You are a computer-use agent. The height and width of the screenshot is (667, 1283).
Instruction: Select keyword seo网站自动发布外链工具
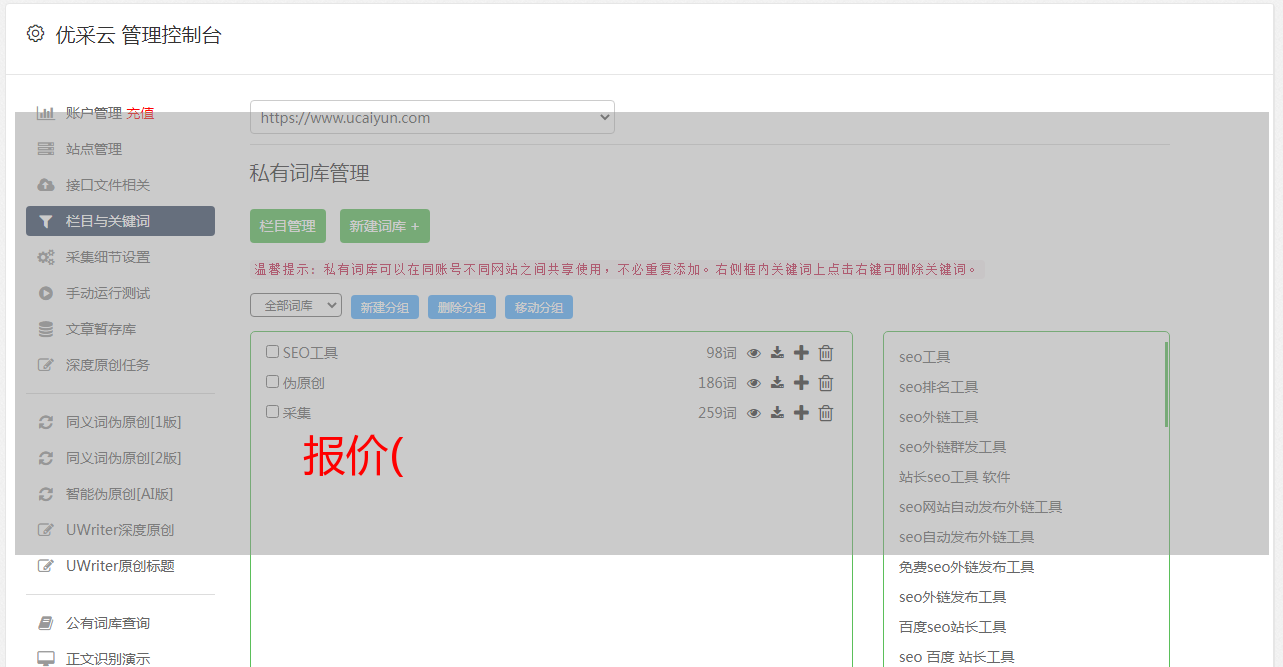(980, 507)
